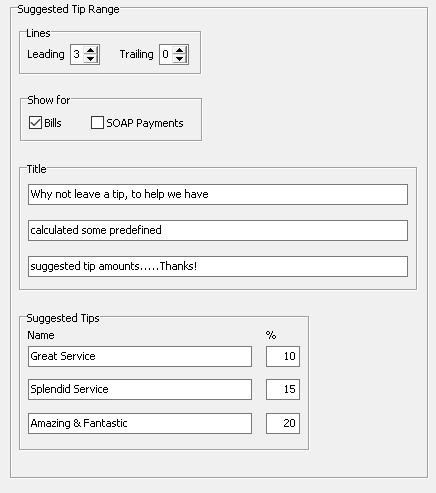Click the Suggested Tips group heading
This screenshot has height=493, width=436.
click(x=63, y=318)
